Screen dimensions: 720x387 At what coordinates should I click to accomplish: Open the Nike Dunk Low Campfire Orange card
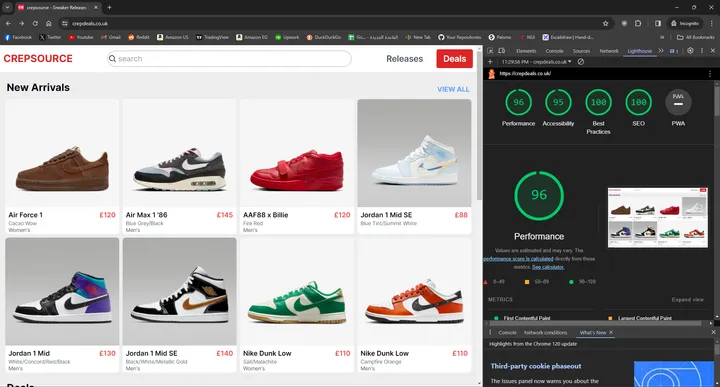(x=414, y=305)
